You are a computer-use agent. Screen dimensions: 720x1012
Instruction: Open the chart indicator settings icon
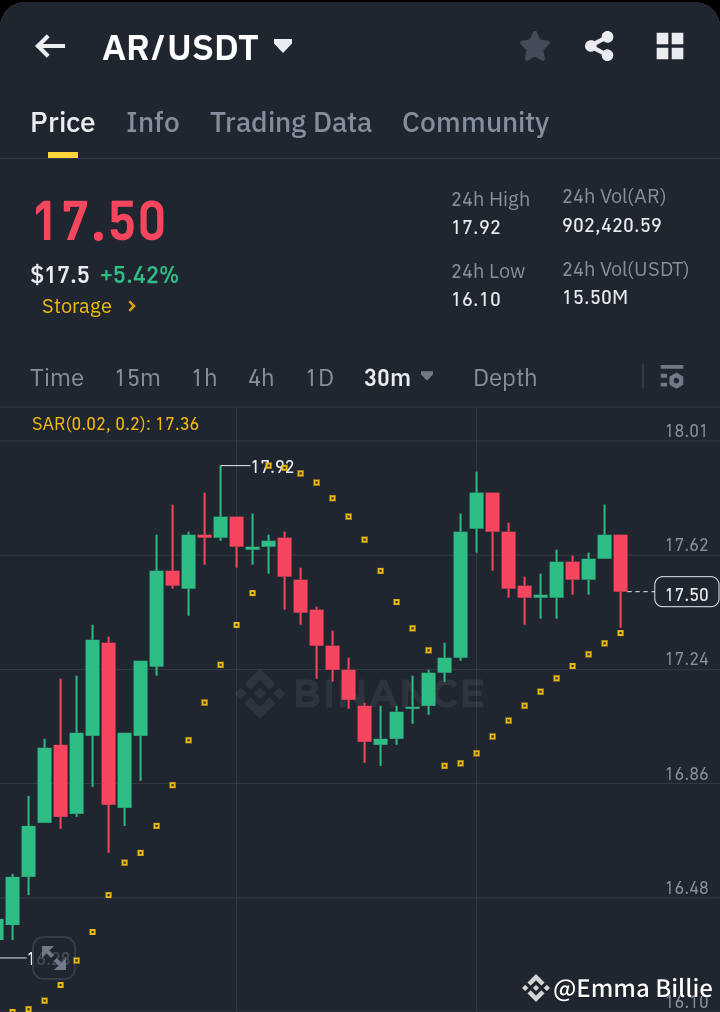click(671, 378)
